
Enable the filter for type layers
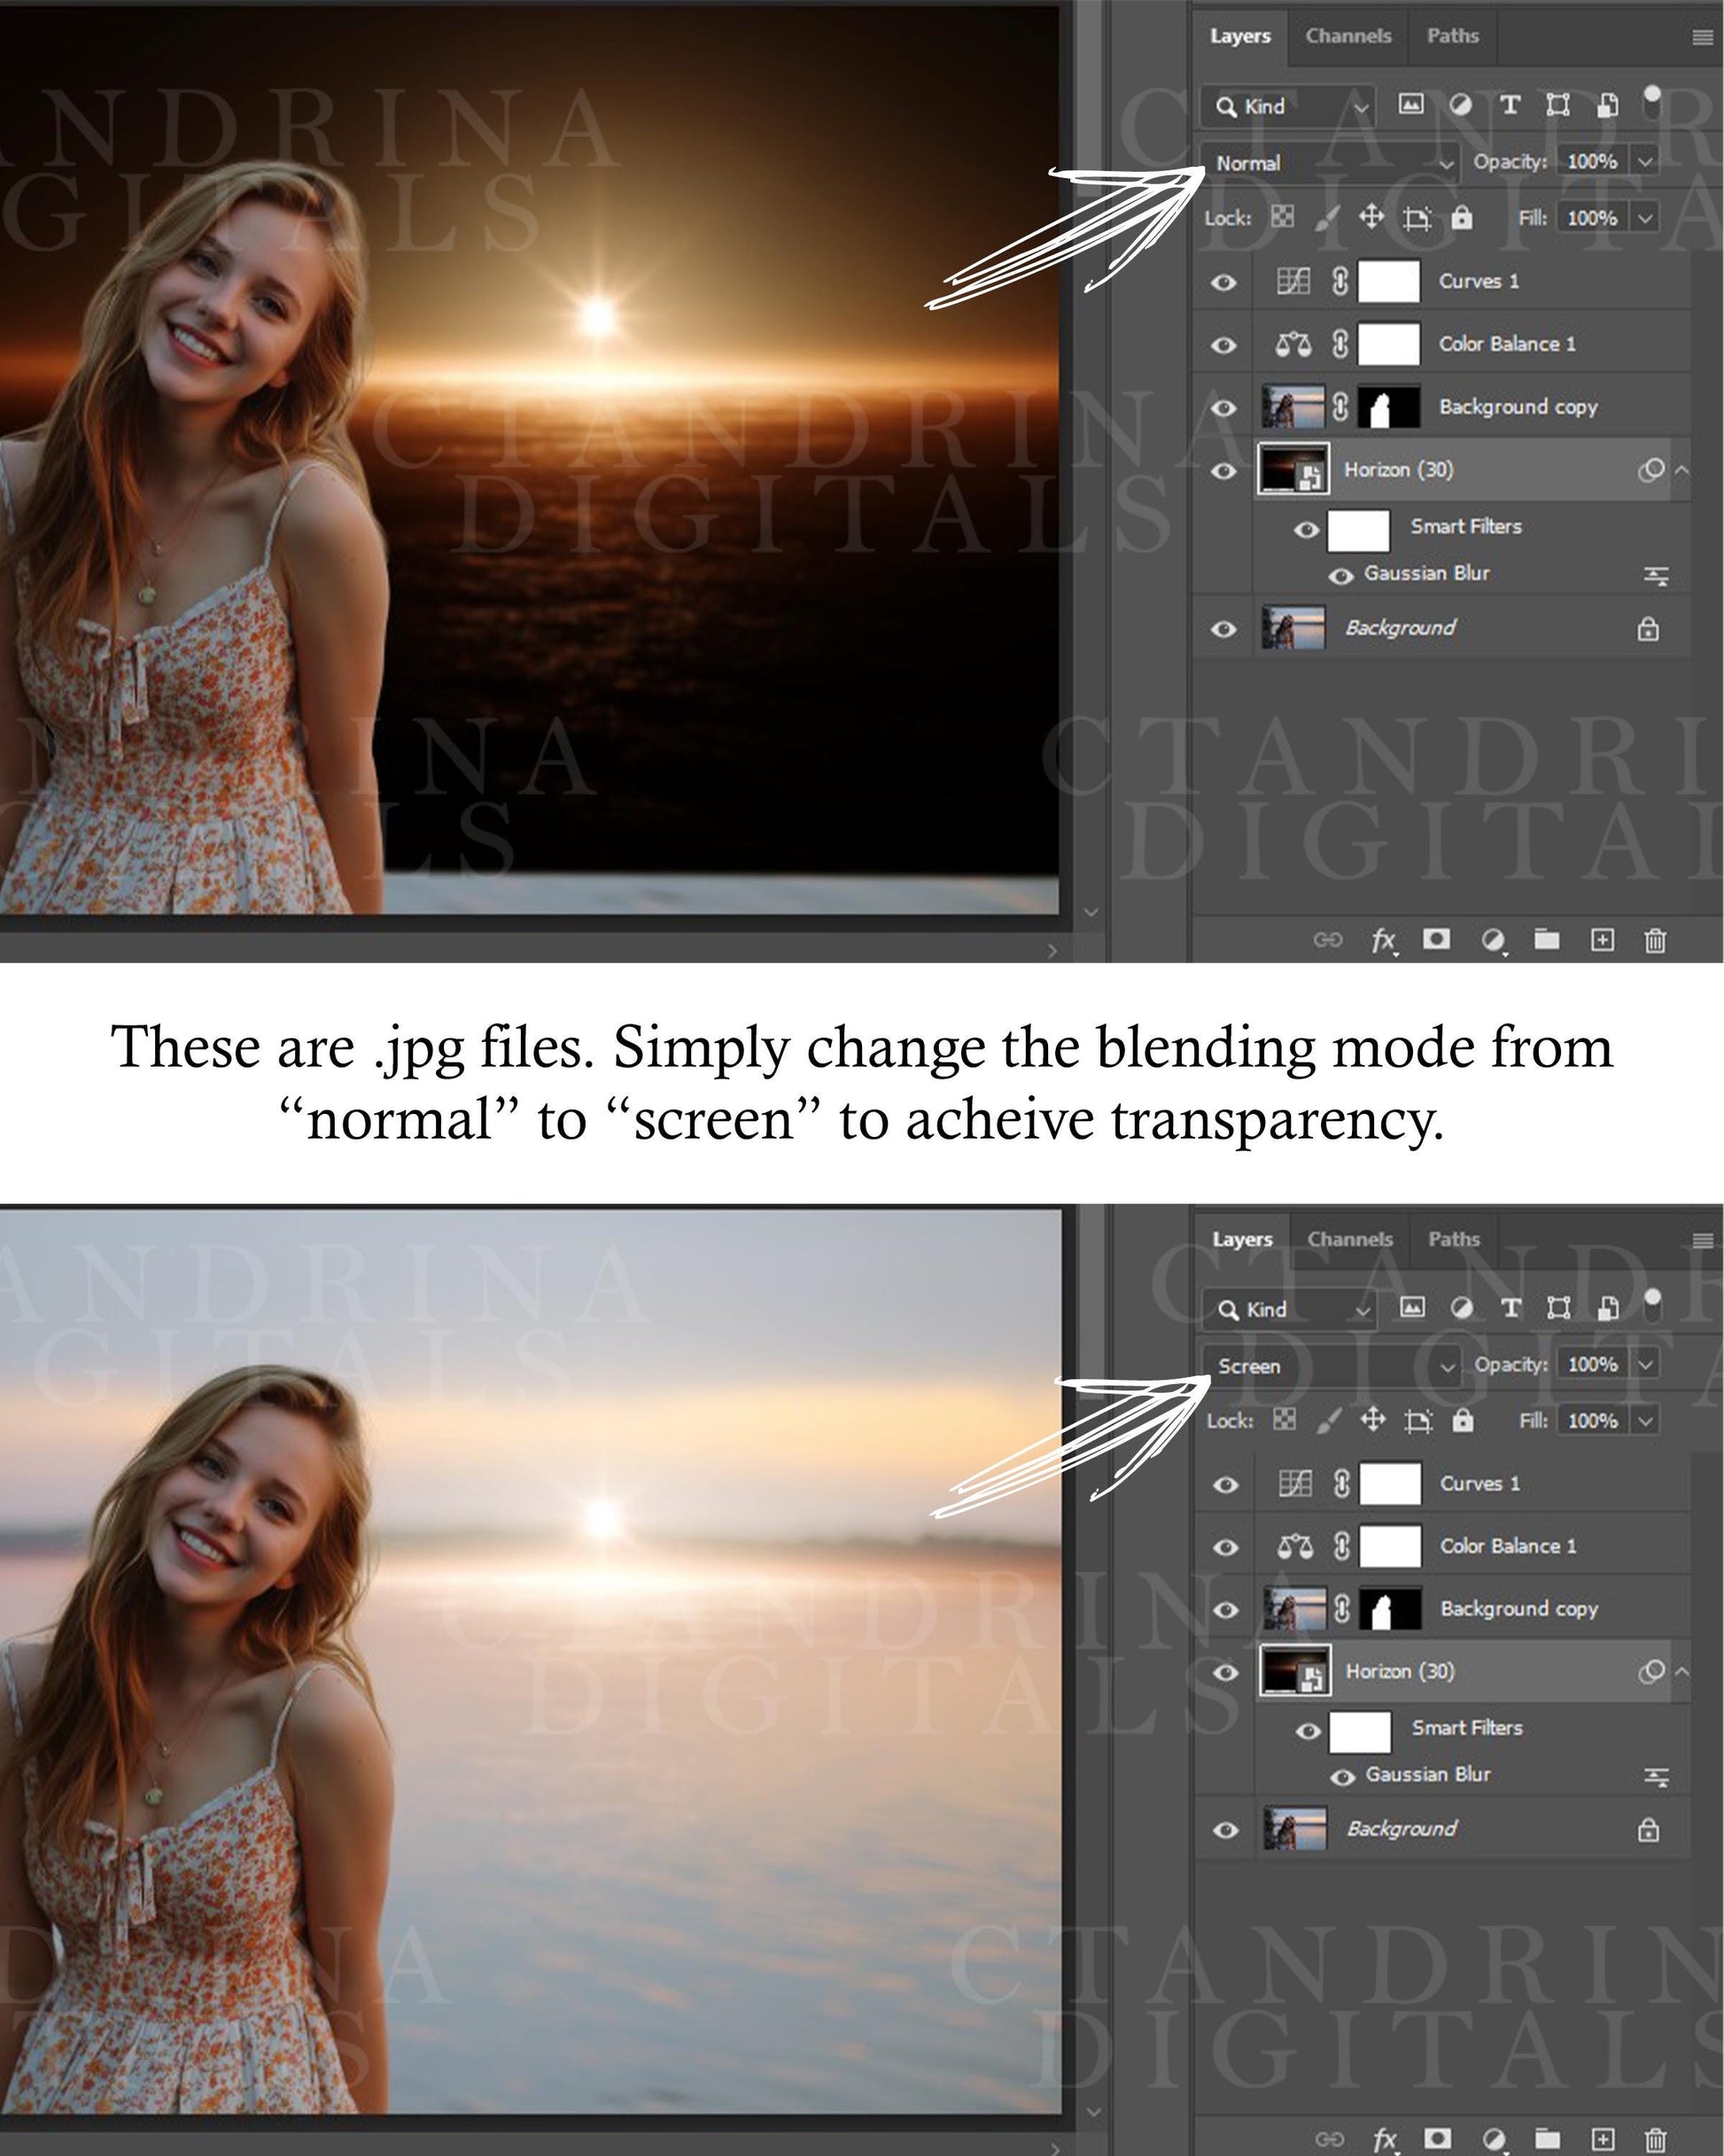point(1510,103)
